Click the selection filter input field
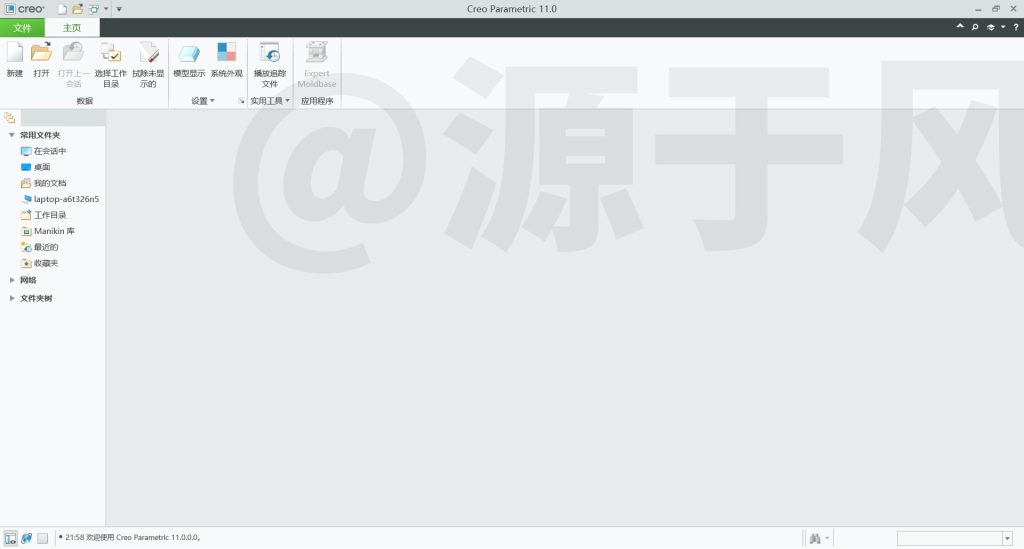 pos(949,539)
